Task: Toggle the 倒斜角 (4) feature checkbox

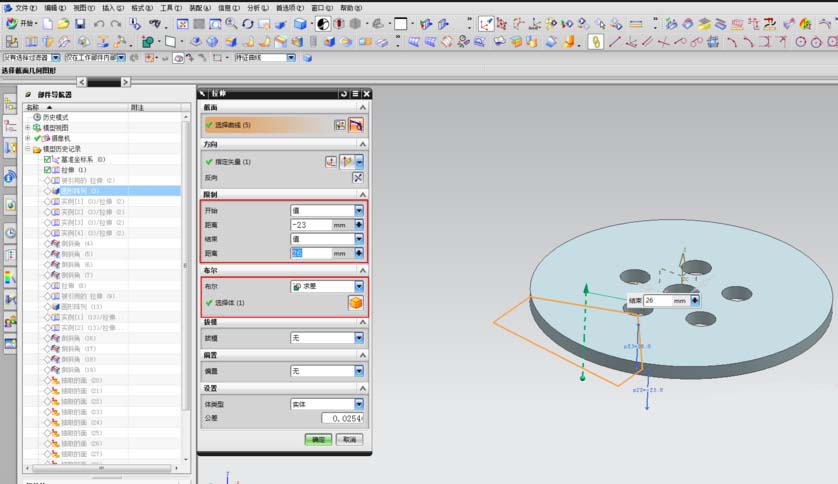Action: coord(47,244)
